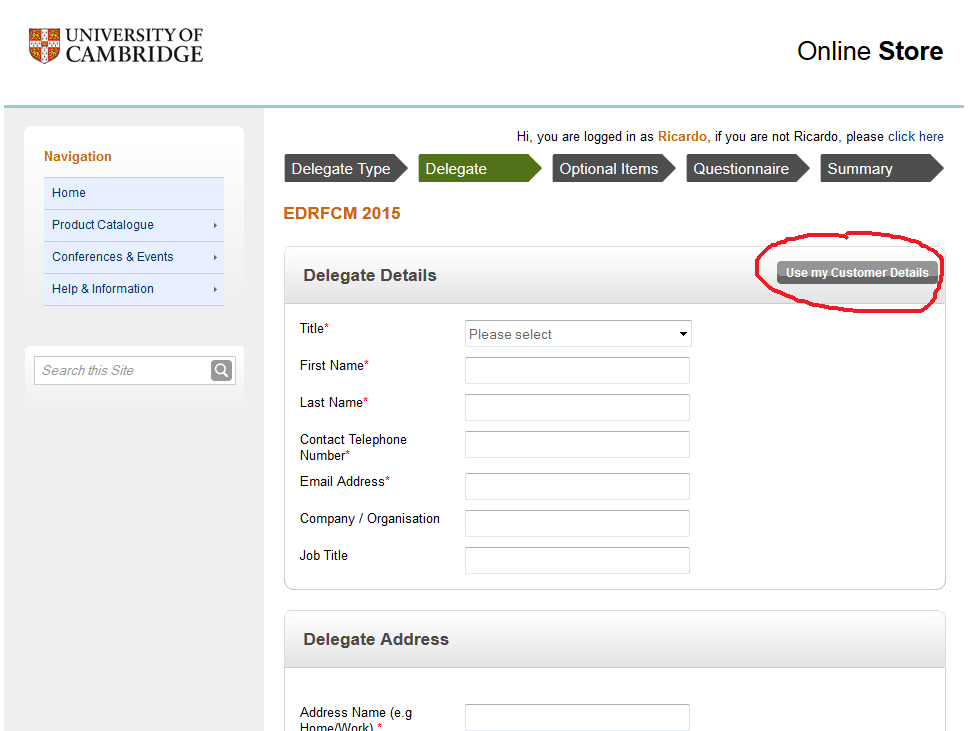Click the Delegate Details section heading
Viewport: 968px width, 731px height.
[x=370, y=275]
